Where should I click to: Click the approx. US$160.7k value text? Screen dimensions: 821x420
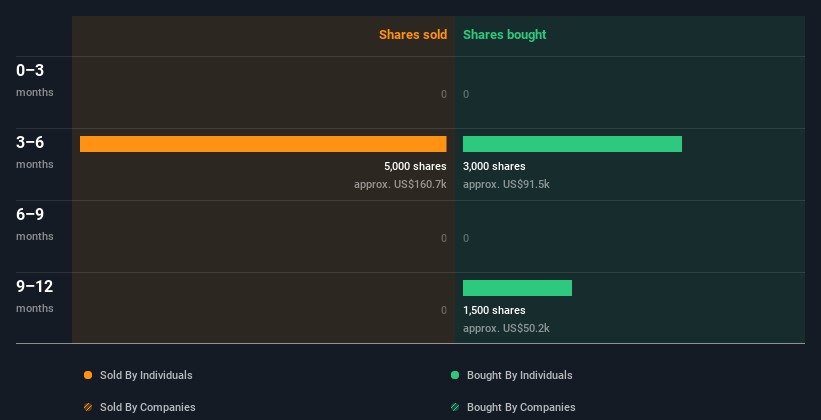click(400, 184)
